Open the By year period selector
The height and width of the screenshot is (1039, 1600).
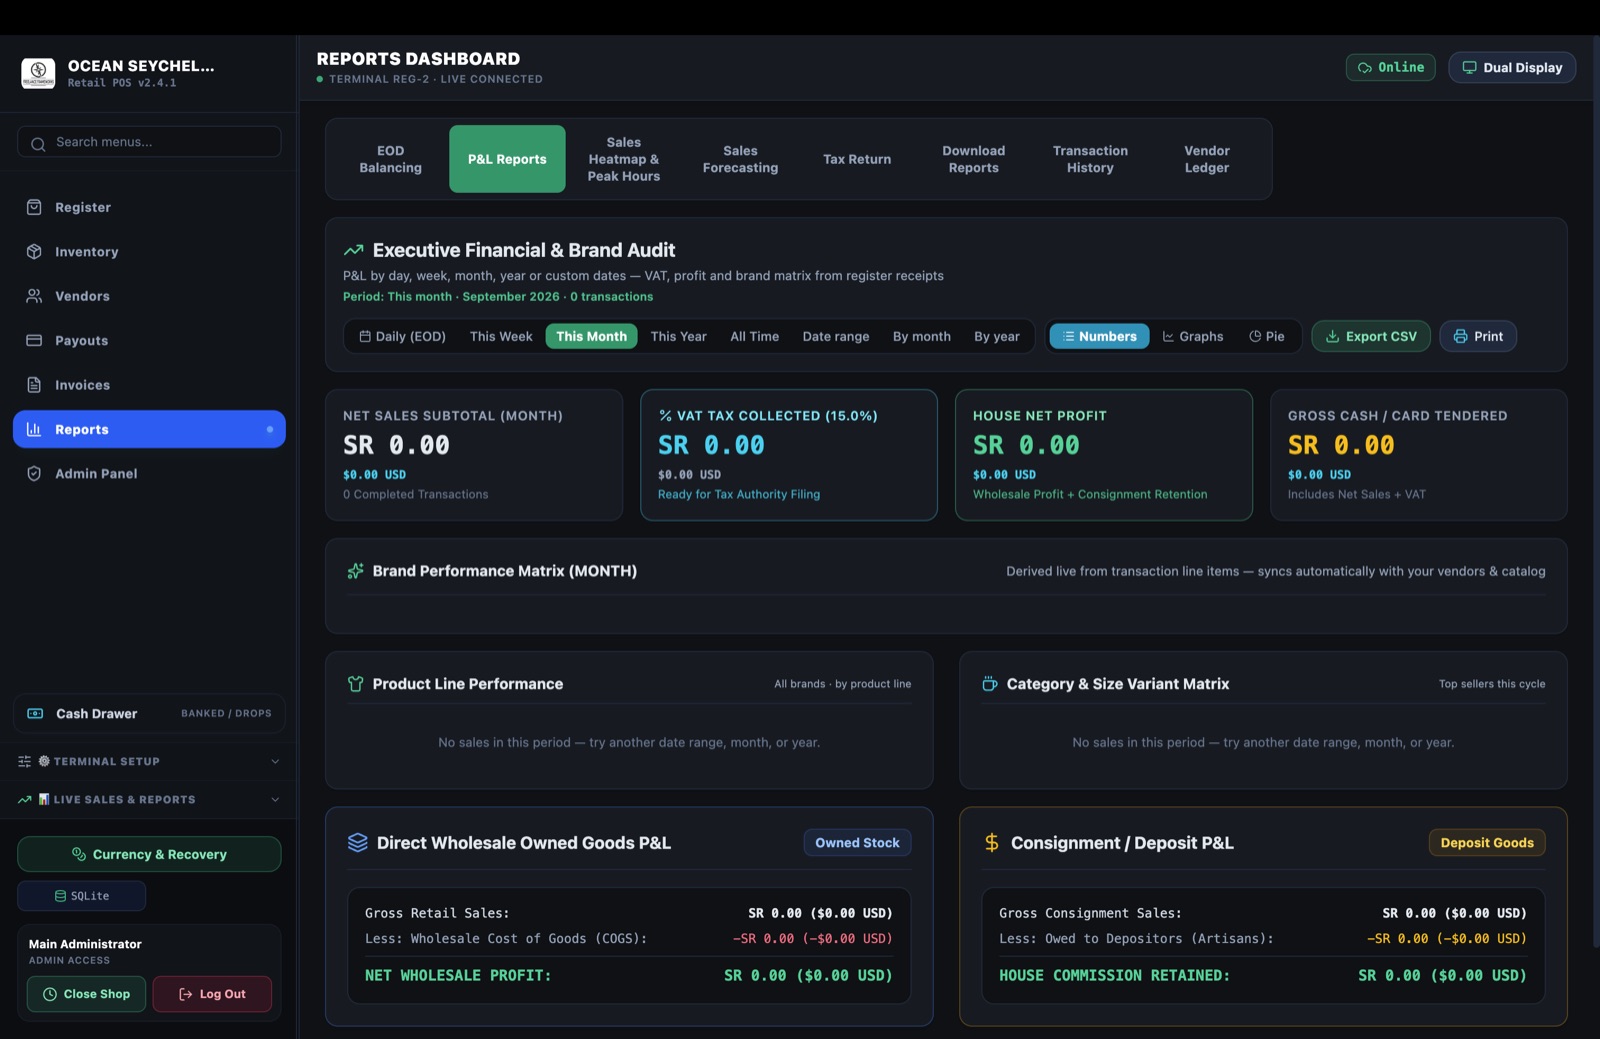(997, 336)
